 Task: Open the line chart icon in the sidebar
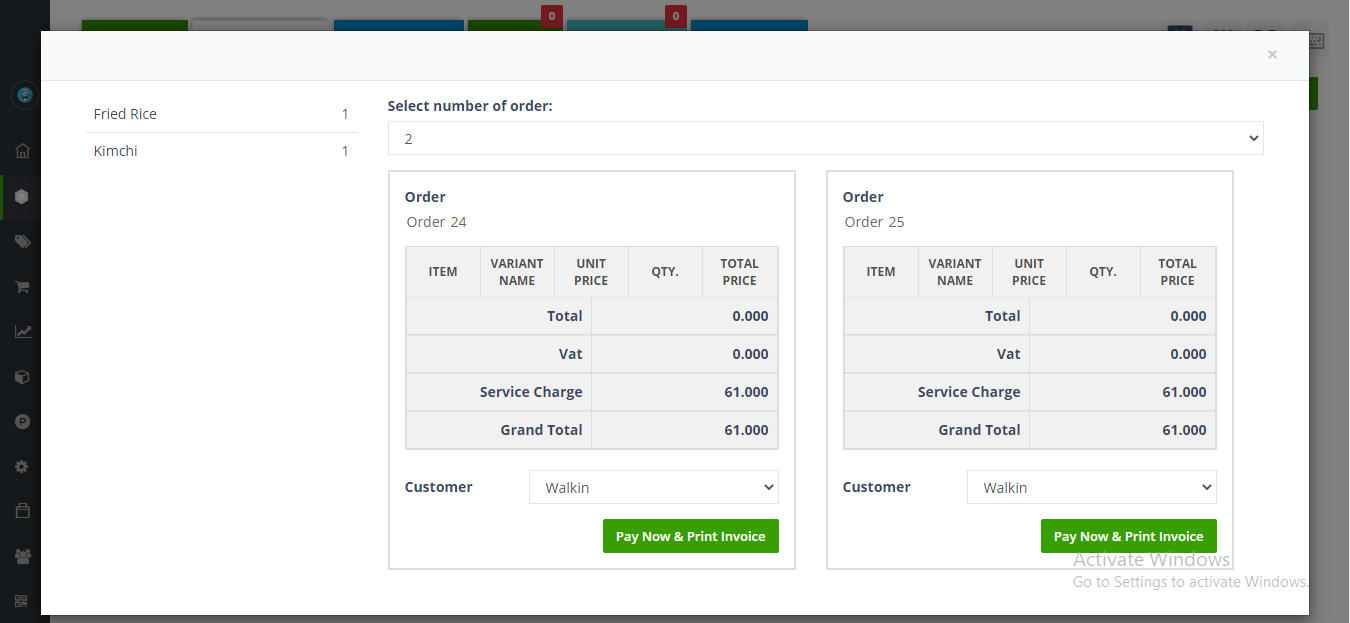coord(22,332)
